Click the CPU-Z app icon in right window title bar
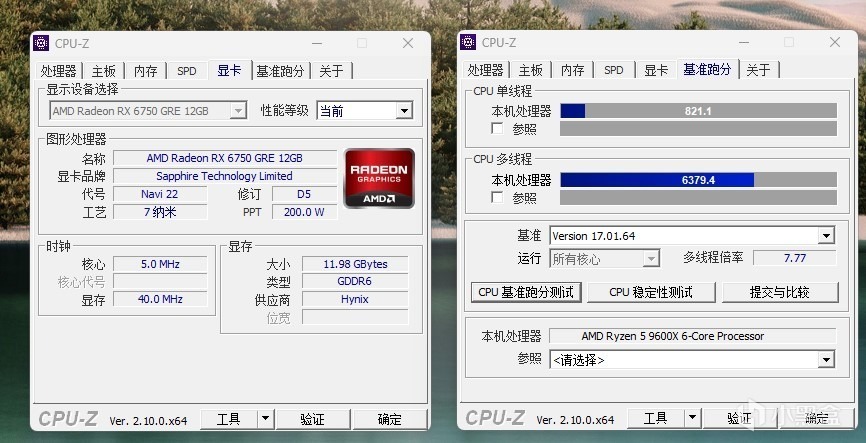The width and height of the screenshot is (866, 443). point(468,42)
